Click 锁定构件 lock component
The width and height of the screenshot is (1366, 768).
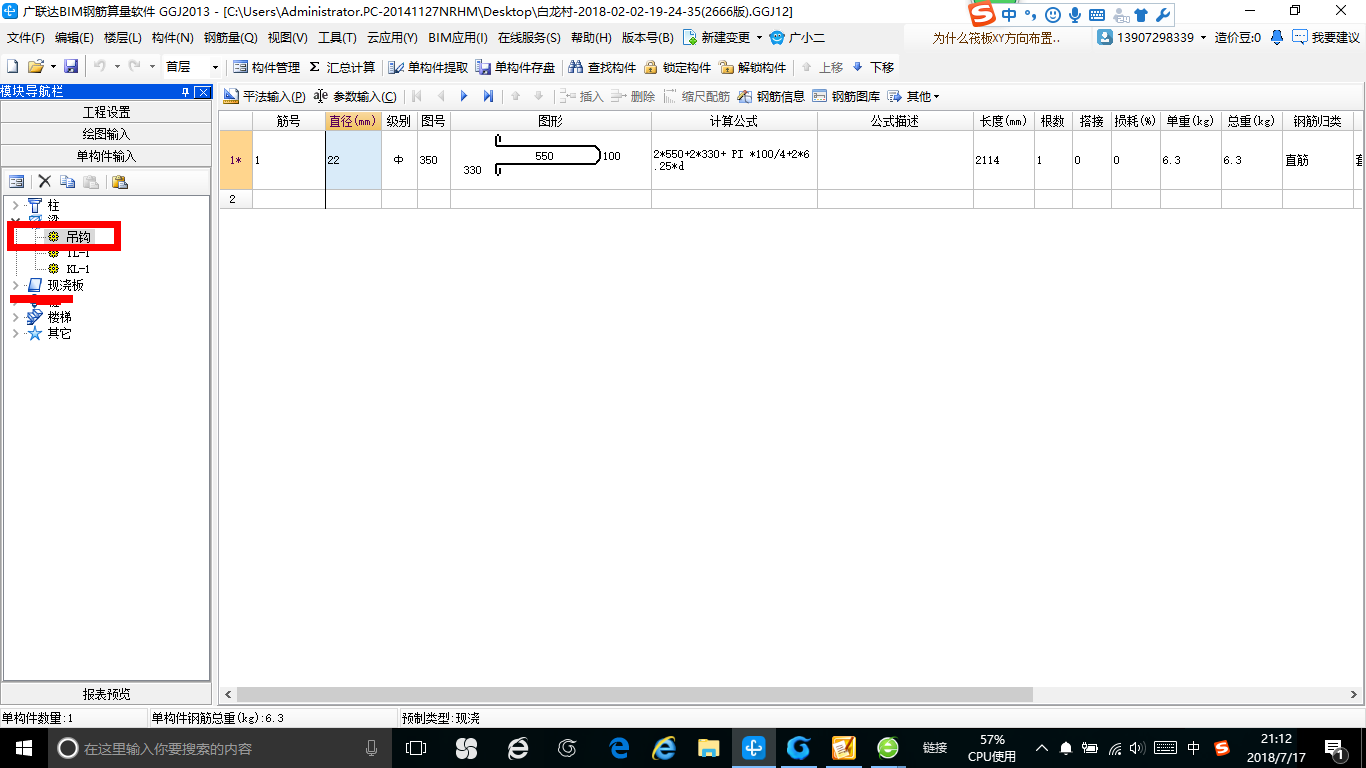(677, 67)
